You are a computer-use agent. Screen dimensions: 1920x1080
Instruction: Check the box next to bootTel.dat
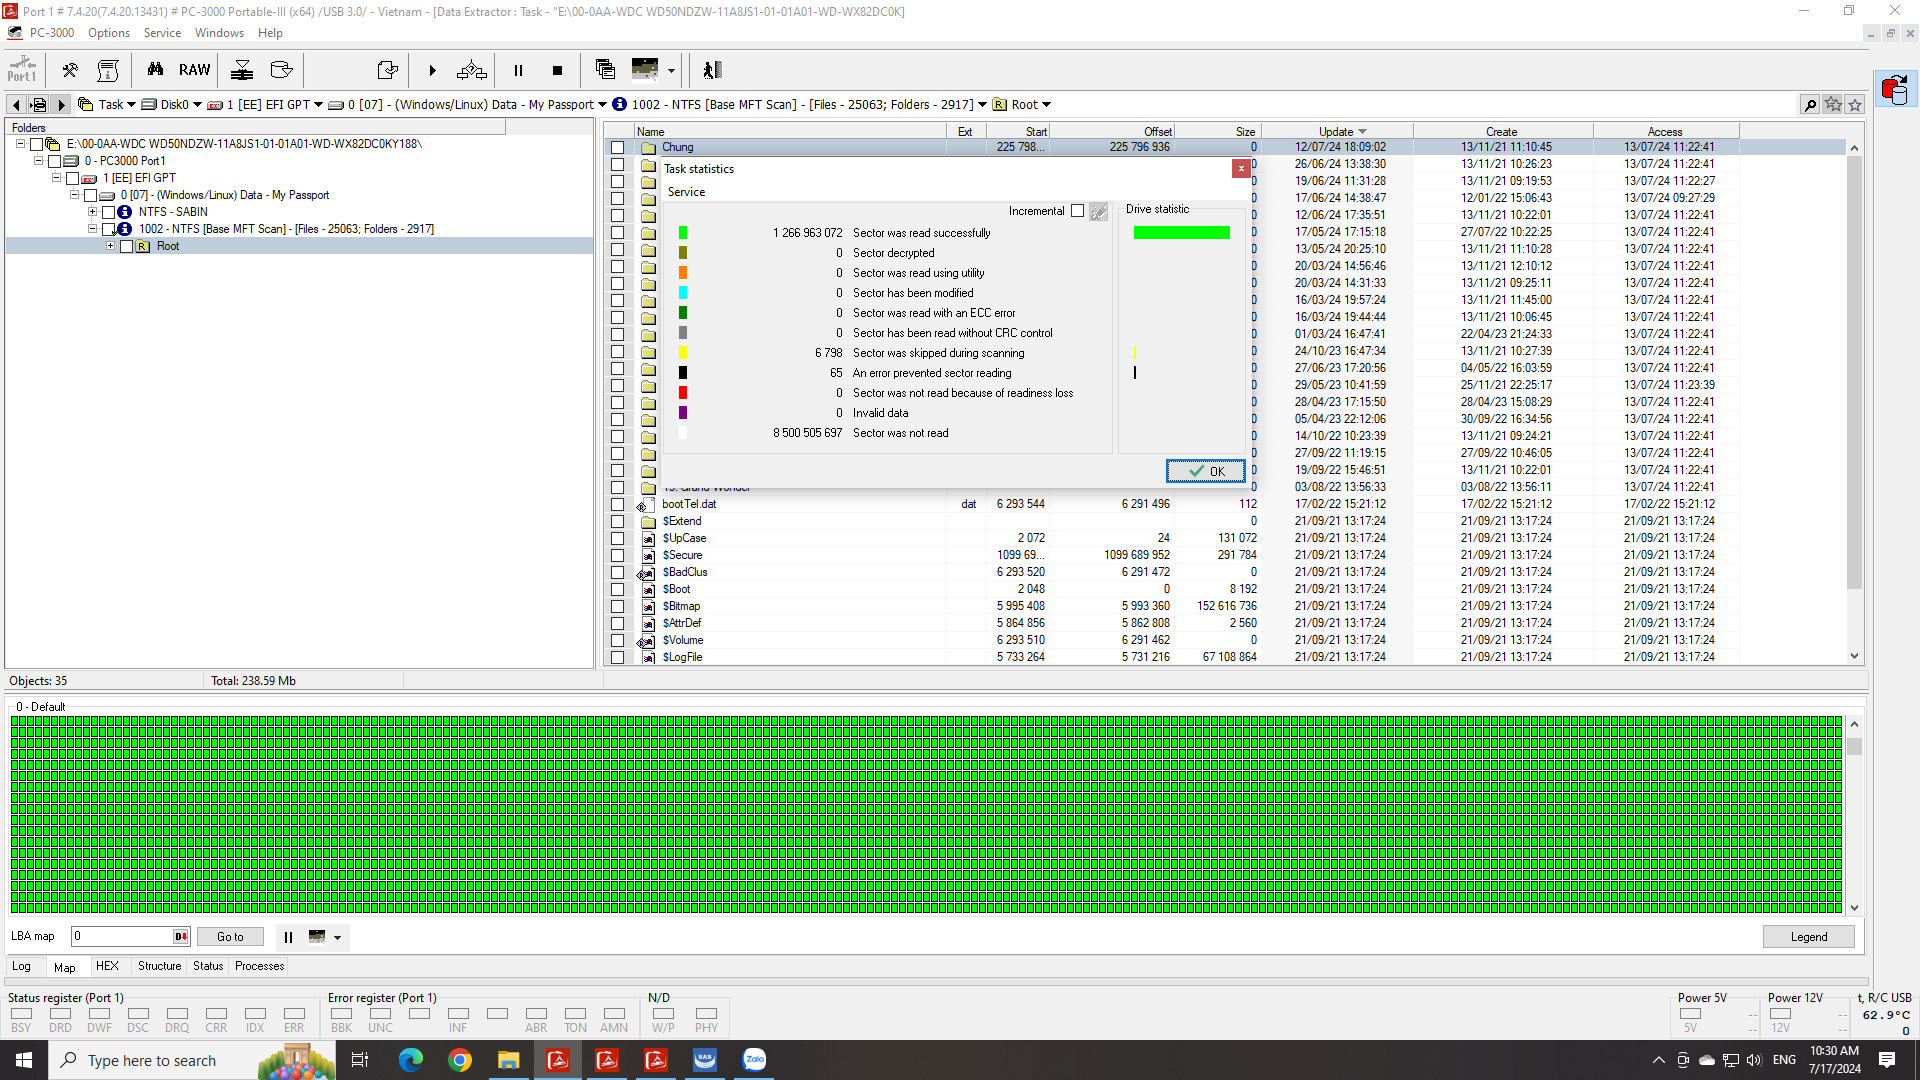(x=618, y=505)
